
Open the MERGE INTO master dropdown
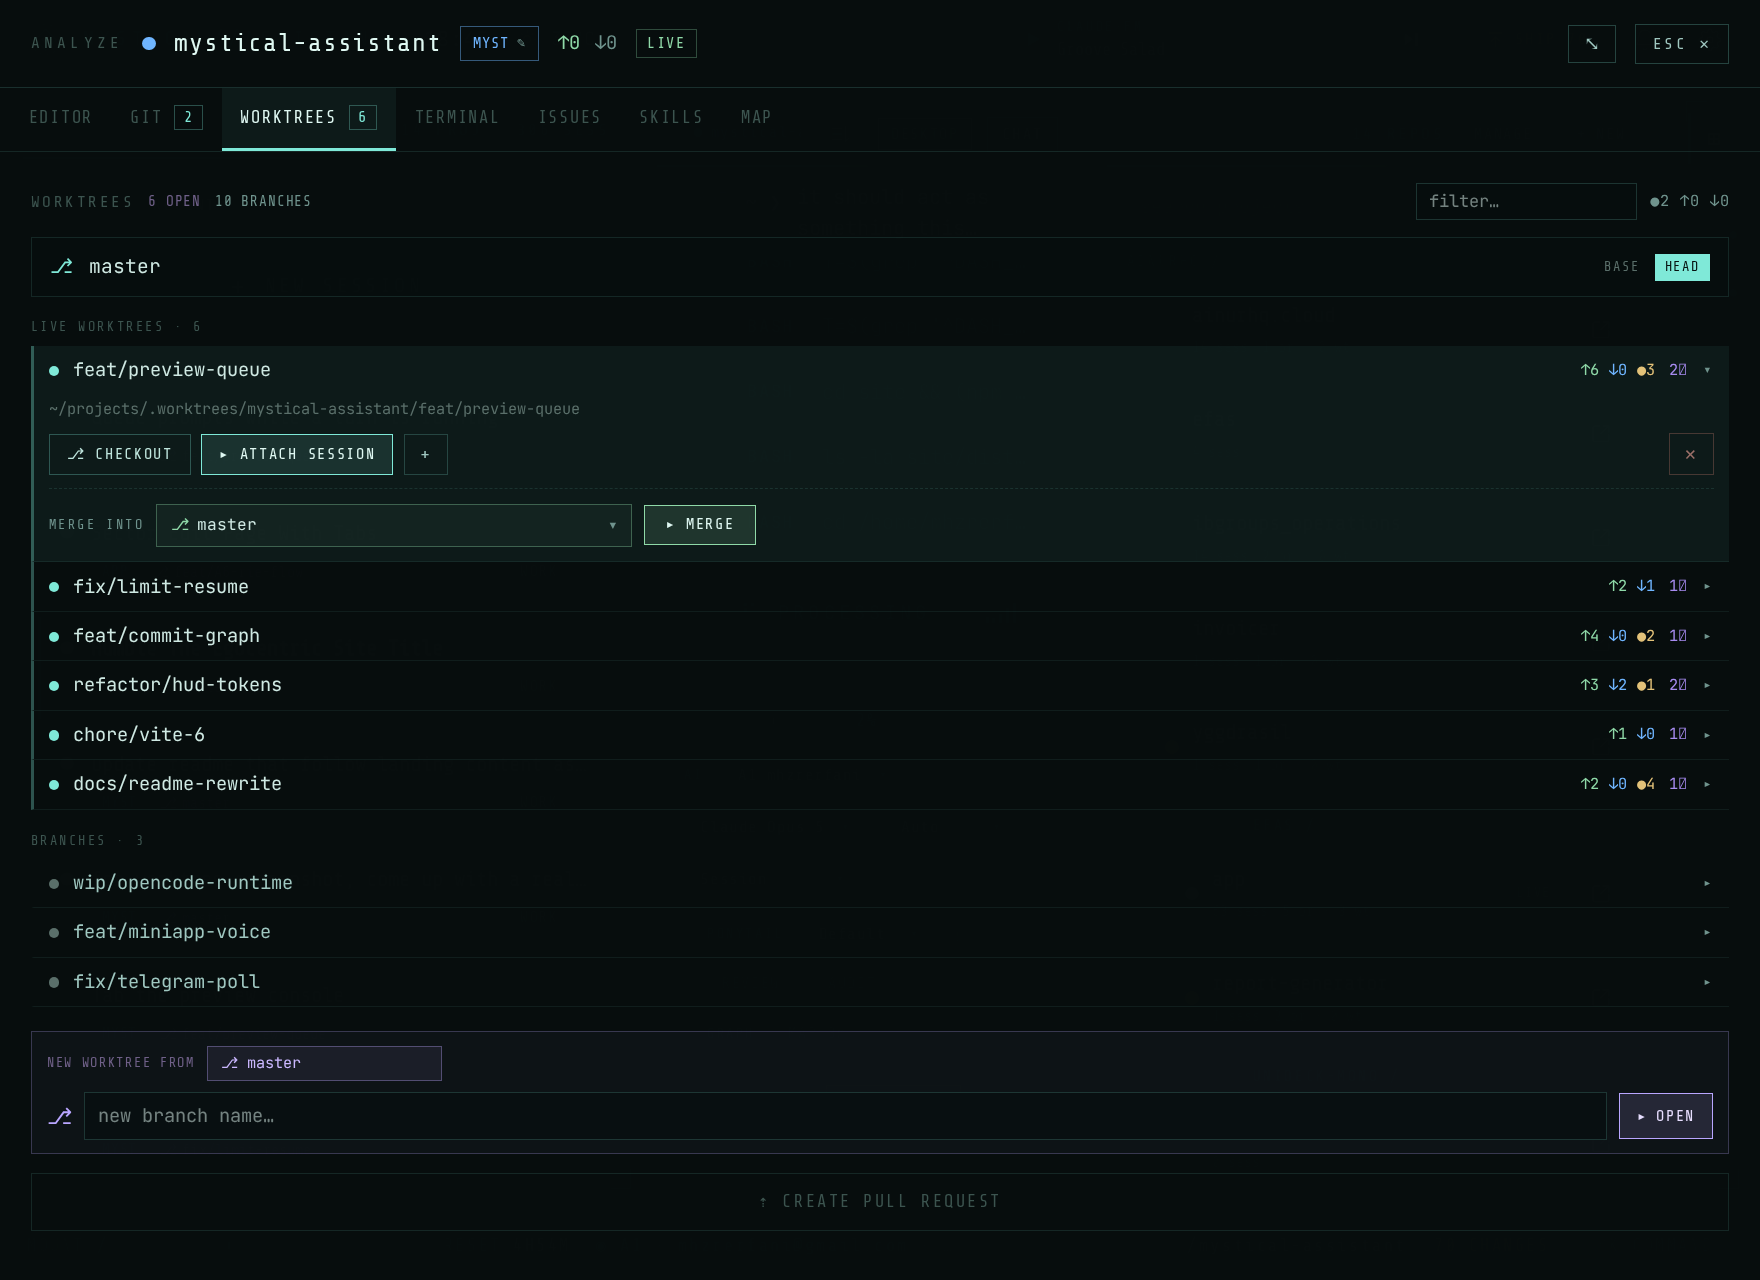pyautogui.click(x=394, y=525)
